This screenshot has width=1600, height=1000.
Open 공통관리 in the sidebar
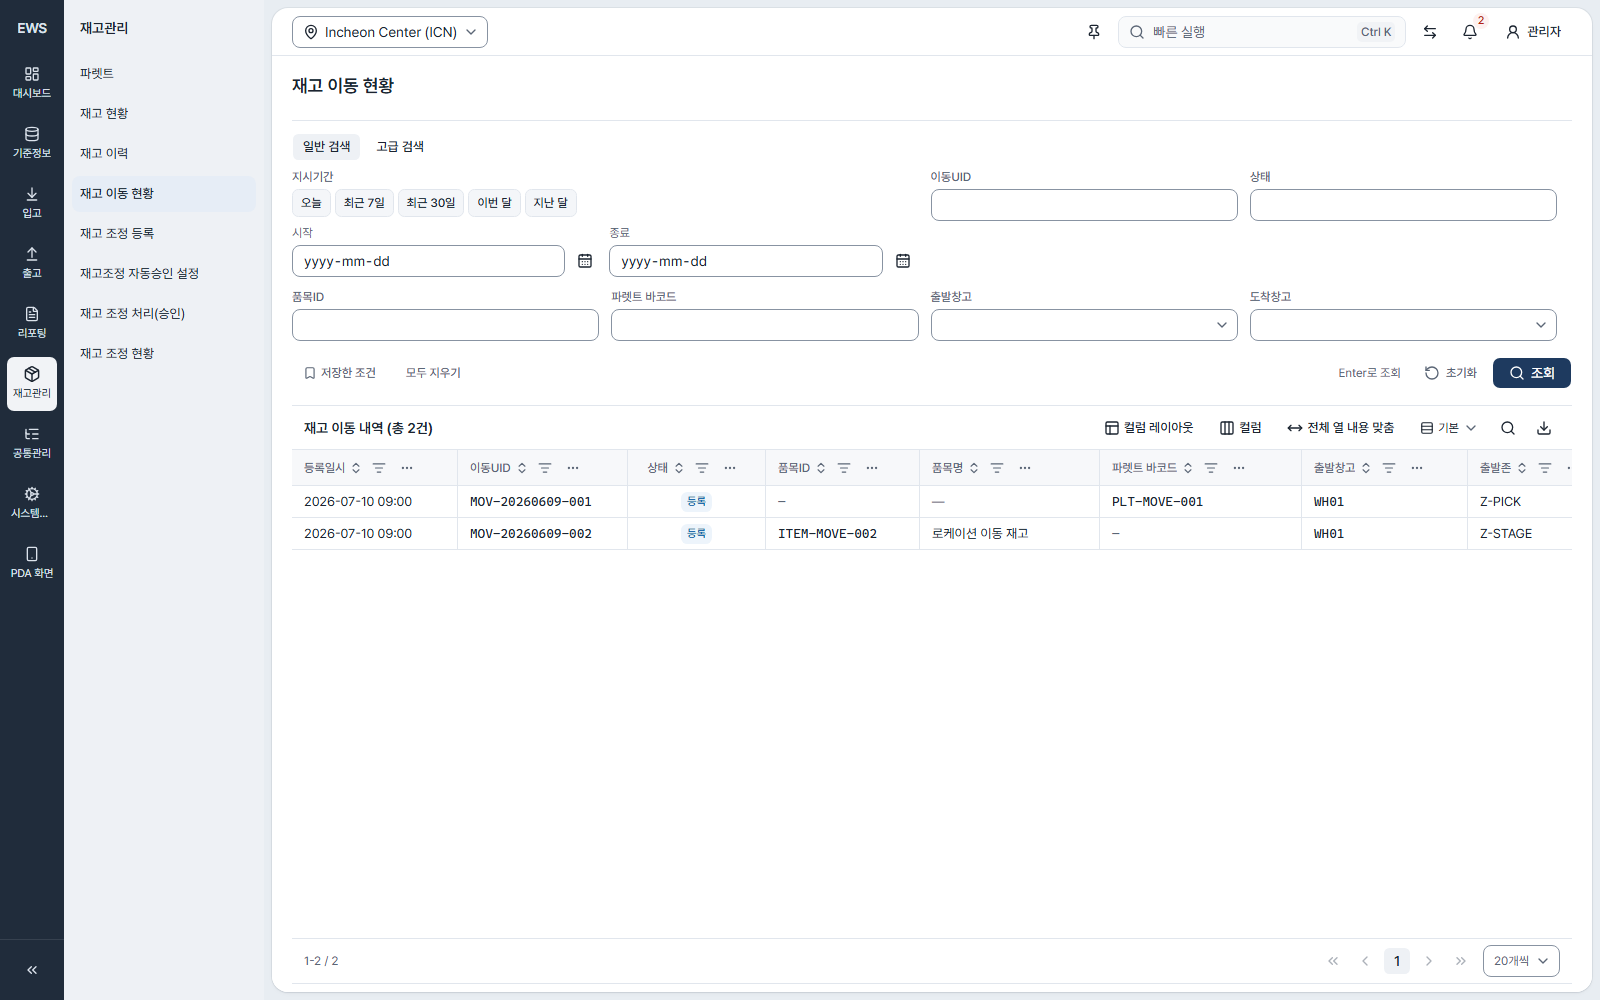32,443
